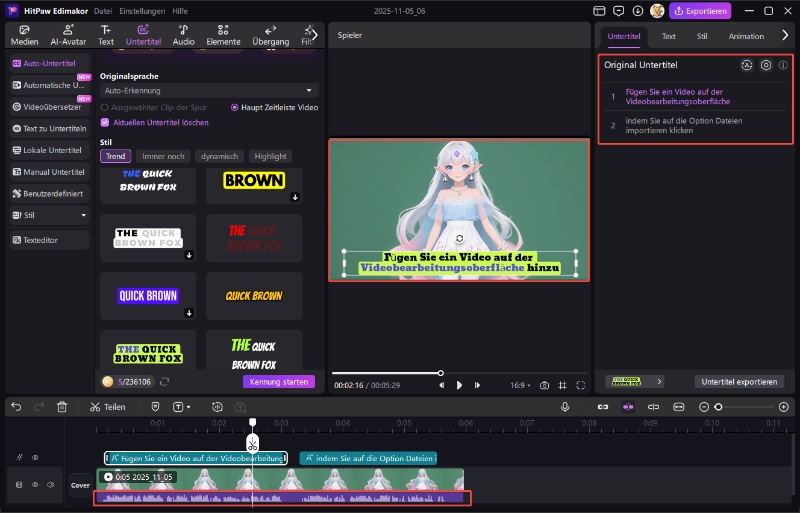
Task: Click Kennung starten button
Action: coord(279,382)
